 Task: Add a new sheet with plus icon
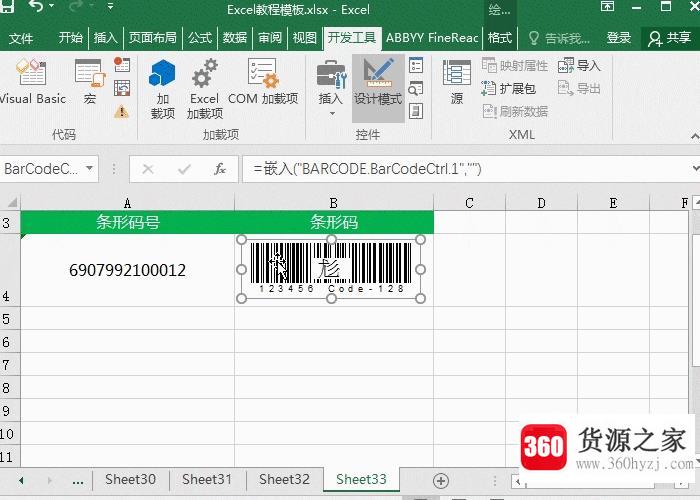tap(441, 480)
